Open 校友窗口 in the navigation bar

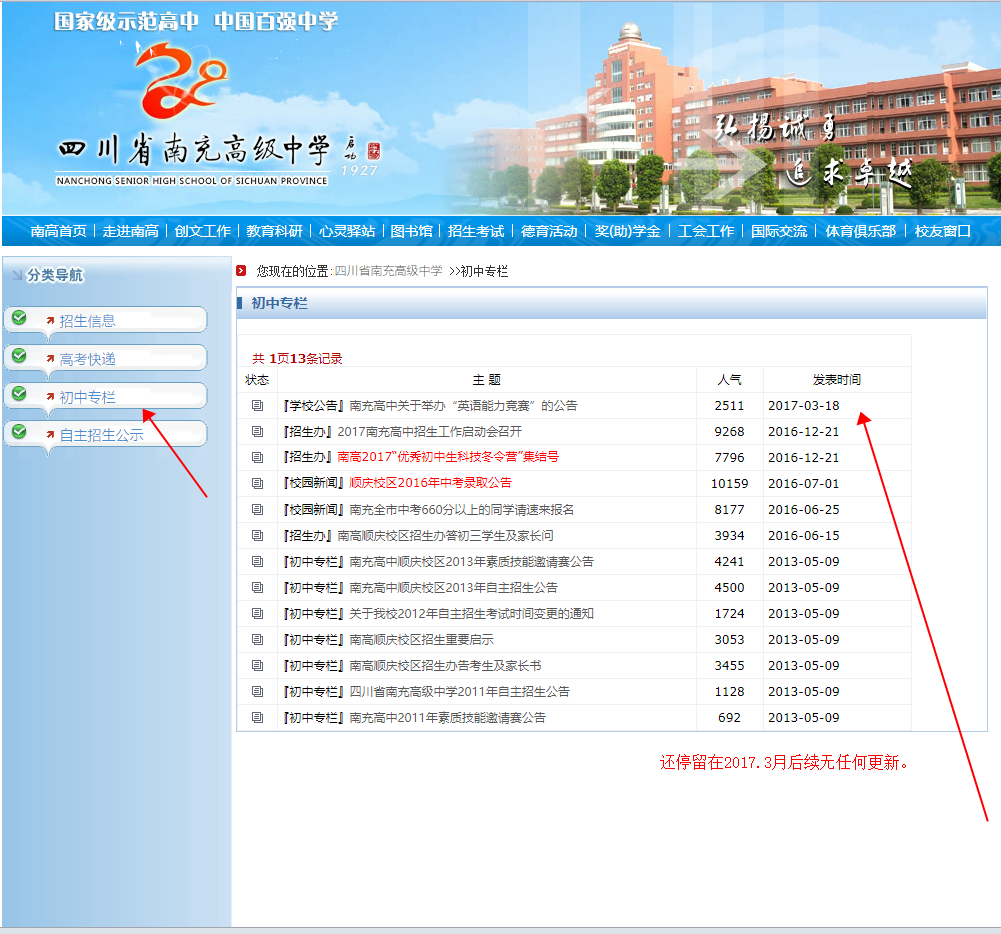click(x=943, y=231)
